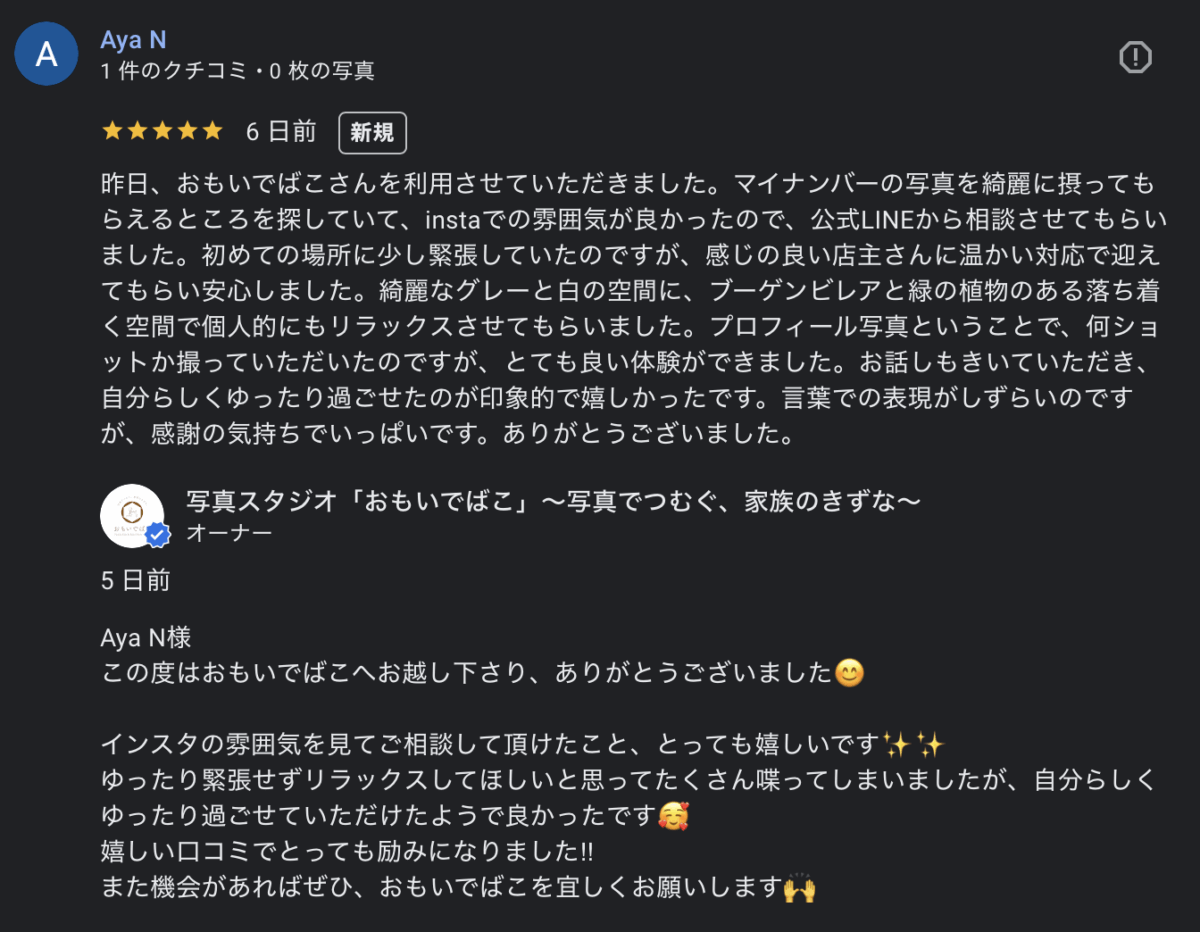Click the fourth rating star
The width and height of the screenshot is (1200, 932).
pyautogui.click(x=189, y=129)
